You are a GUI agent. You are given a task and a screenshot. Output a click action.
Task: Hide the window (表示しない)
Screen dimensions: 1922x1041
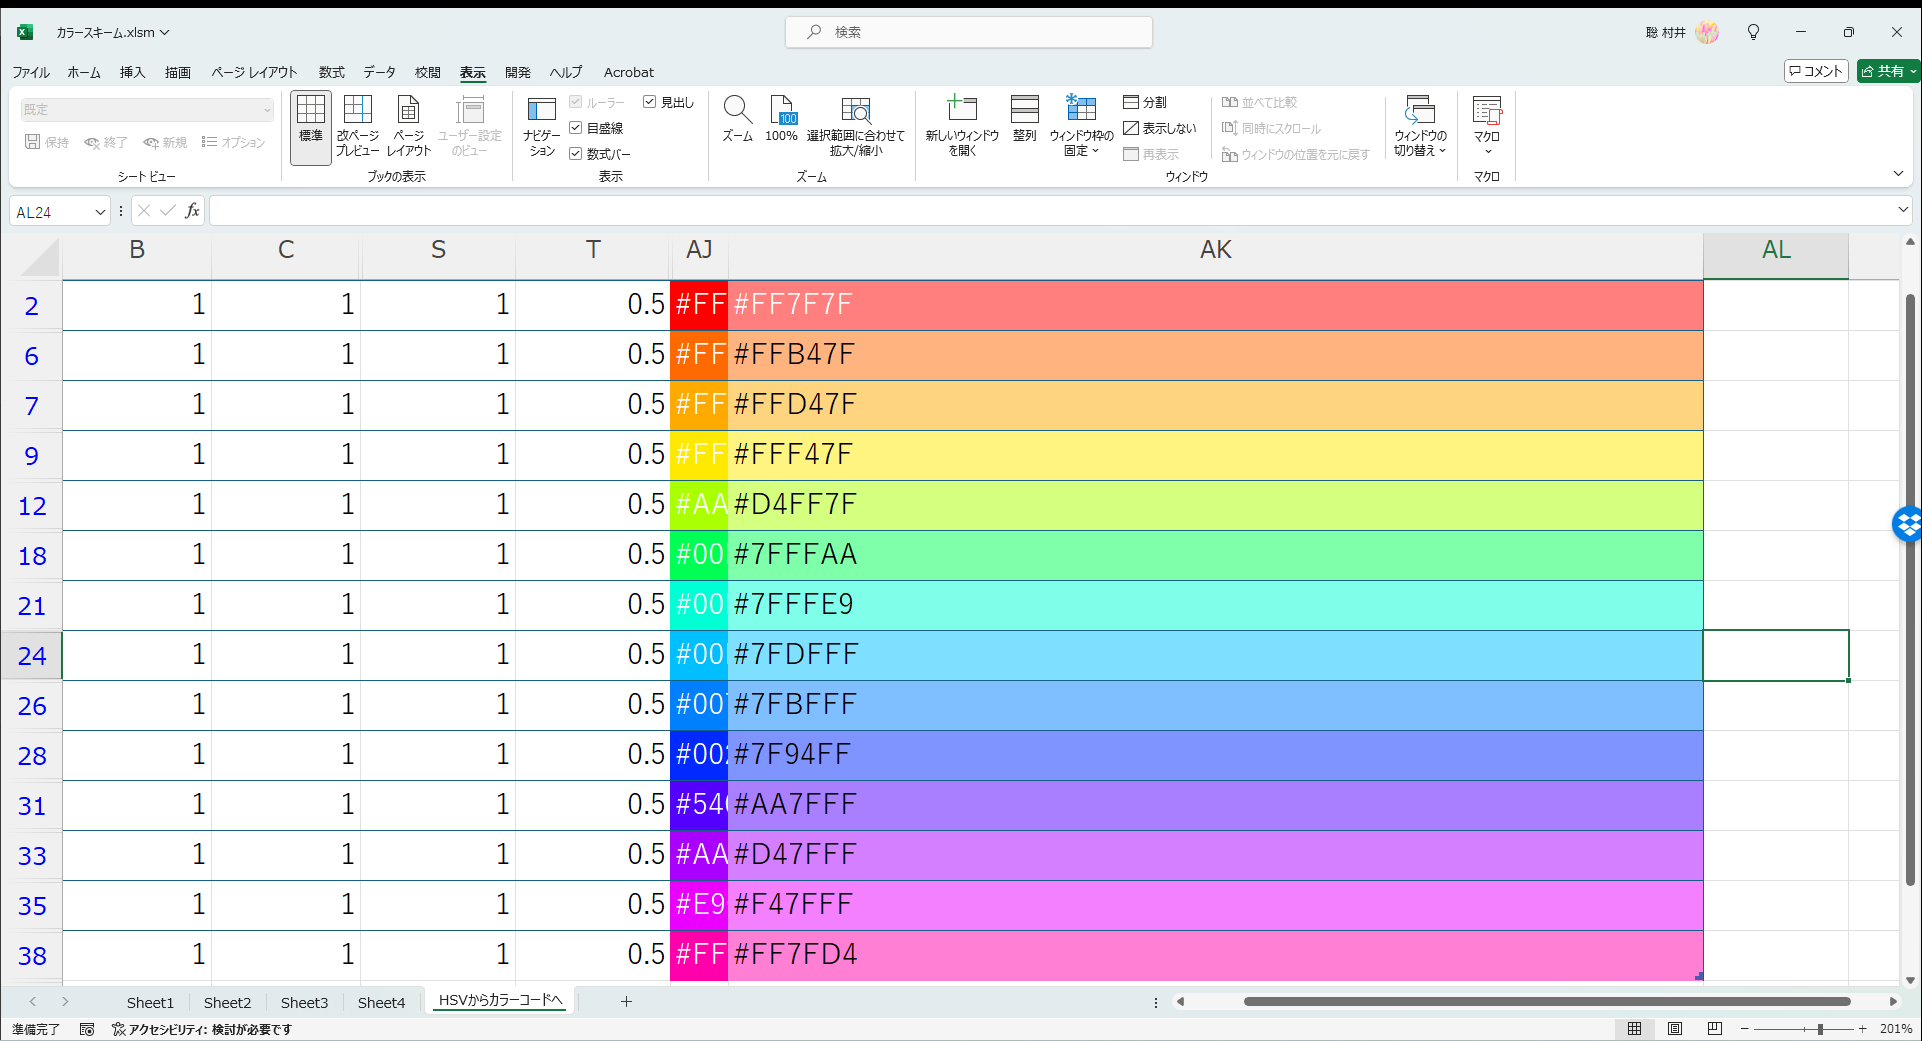[x=1160, y=128]
